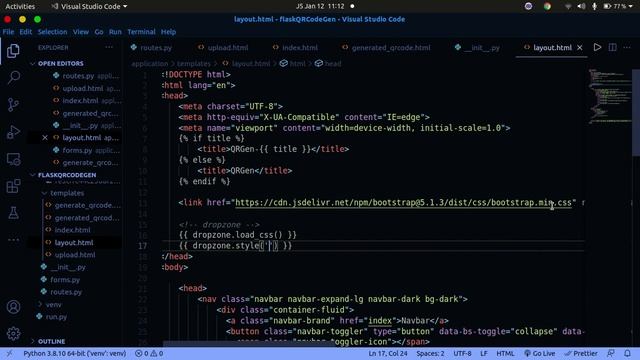This screenshot has width=640, height=360.
Task: Run the file with the play icon
Action: click(597, 47)
